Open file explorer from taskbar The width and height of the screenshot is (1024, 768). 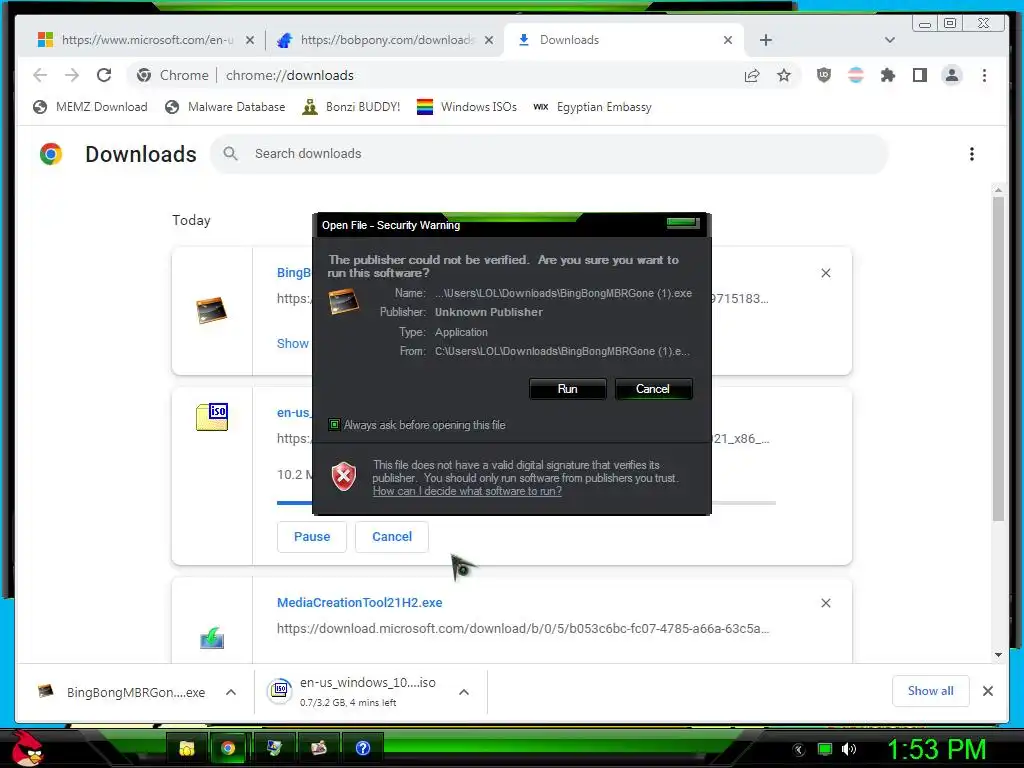pos(187,748)
